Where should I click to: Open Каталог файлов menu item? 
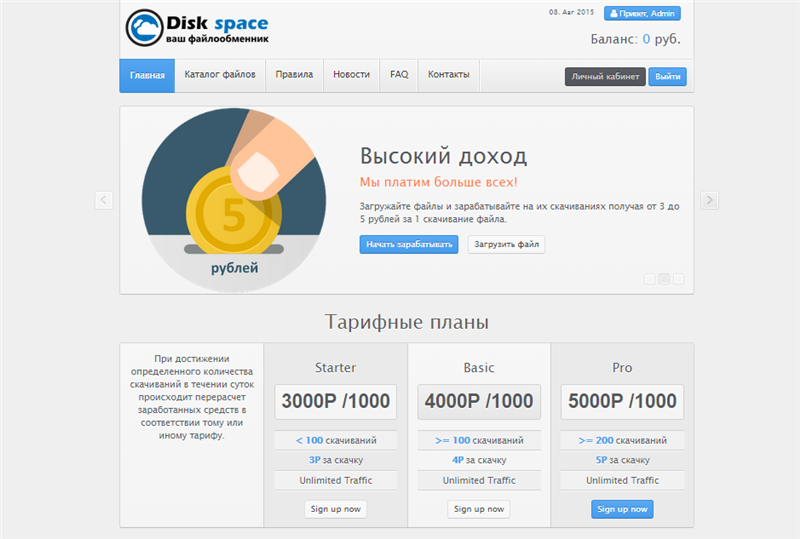tap(220, 75)
